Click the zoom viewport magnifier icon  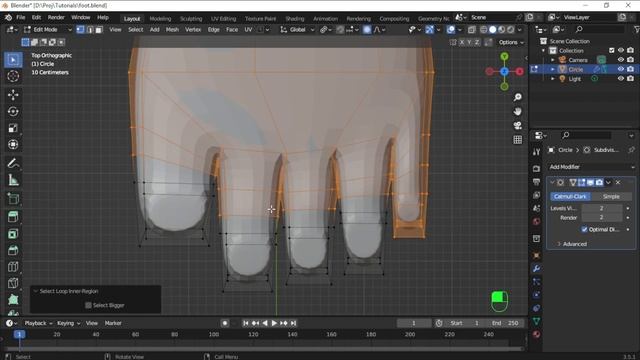pyautogui.click(x=518, y=97)
